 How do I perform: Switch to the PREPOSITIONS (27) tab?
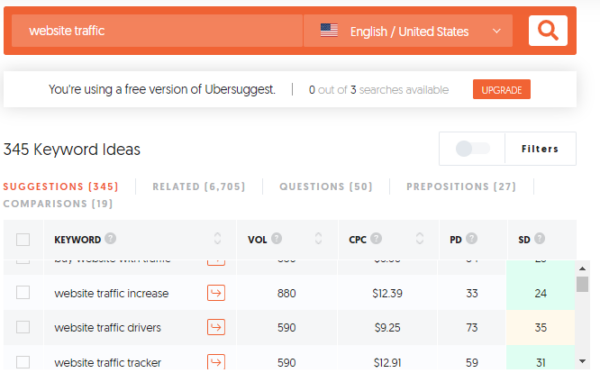(x=461, y=186)
